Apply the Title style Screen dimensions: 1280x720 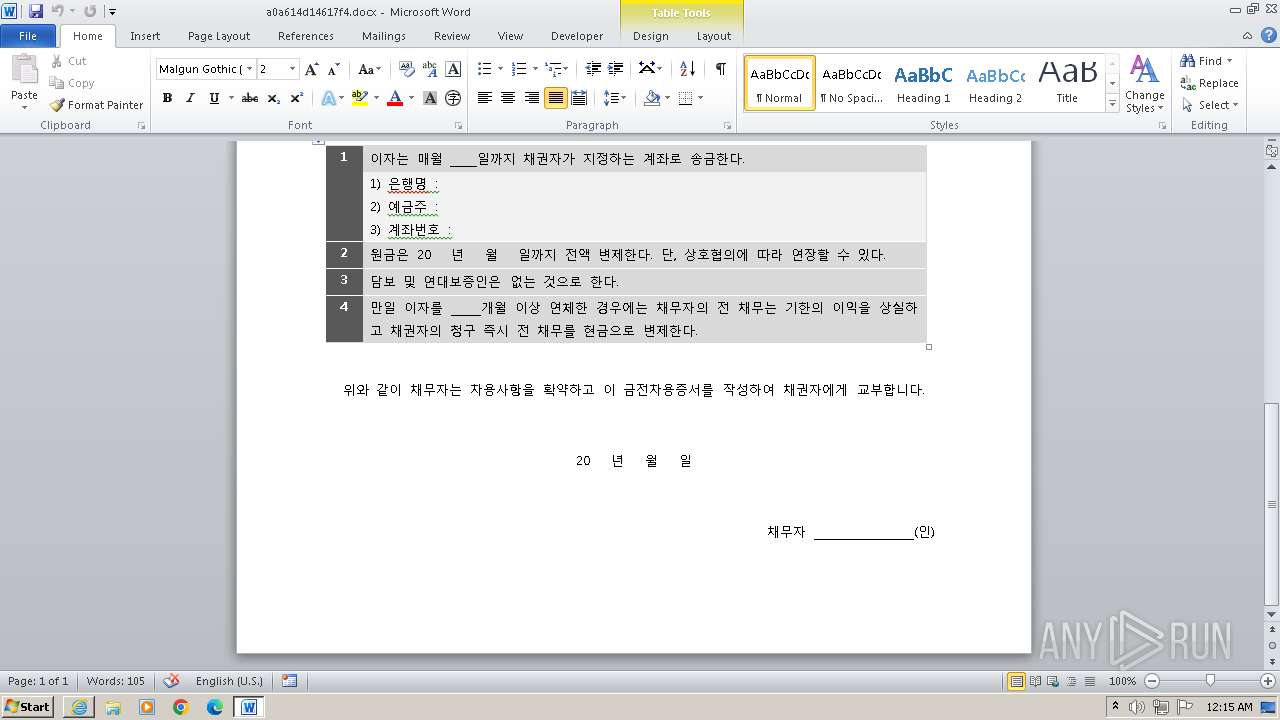1067,83
